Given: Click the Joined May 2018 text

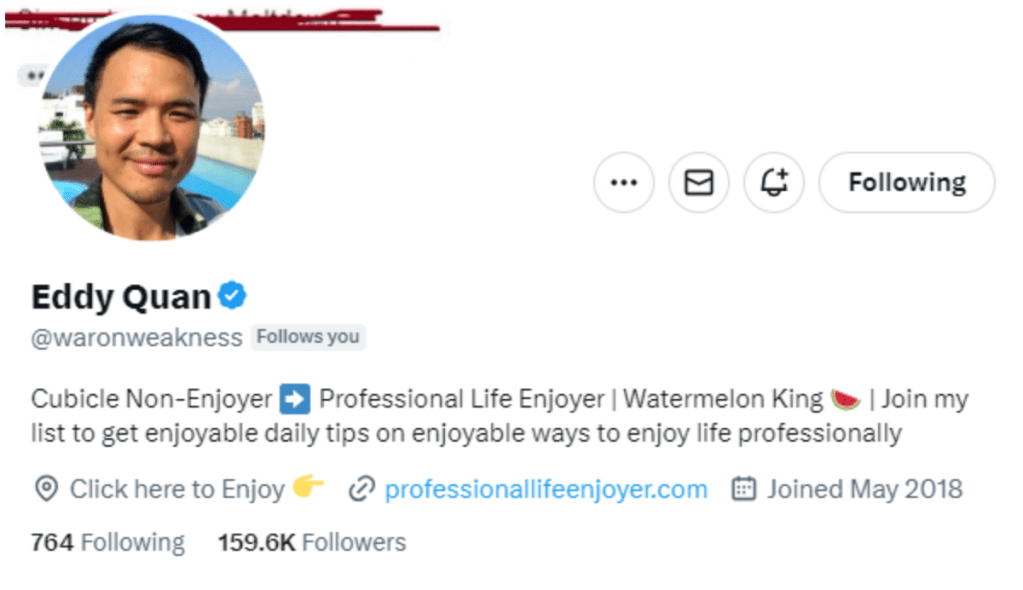Looking at the screenshot, I should click(864, 489).
